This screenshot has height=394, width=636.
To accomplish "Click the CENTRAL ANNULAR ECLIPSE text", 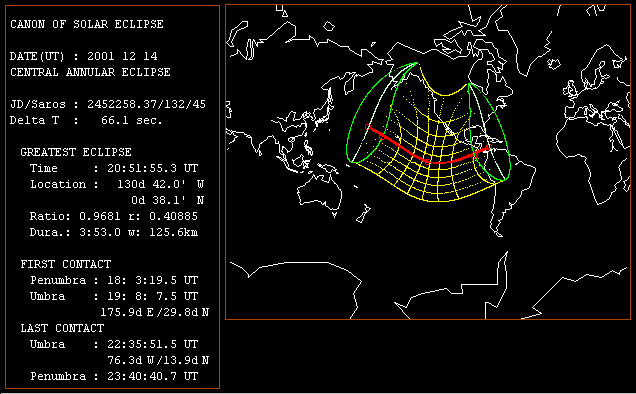I will 90,72.
